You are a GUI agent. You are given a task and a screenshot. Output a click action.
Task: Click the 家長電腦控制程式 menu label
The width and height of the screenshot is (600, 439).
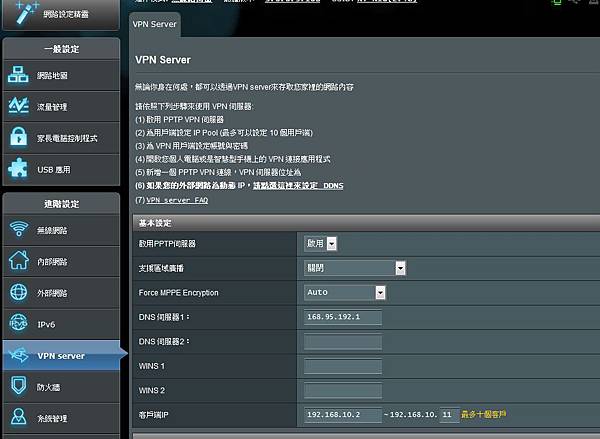[x=67, y=138]
